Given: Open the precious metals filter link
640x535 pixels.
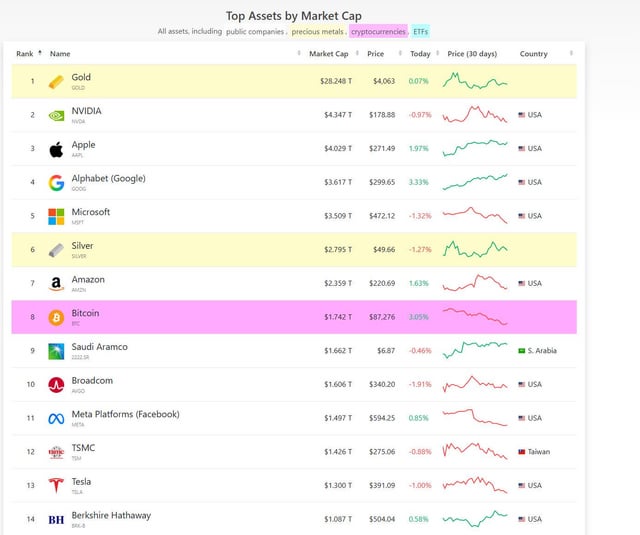Looking at the screenshot, I should (x=318, y=31).
